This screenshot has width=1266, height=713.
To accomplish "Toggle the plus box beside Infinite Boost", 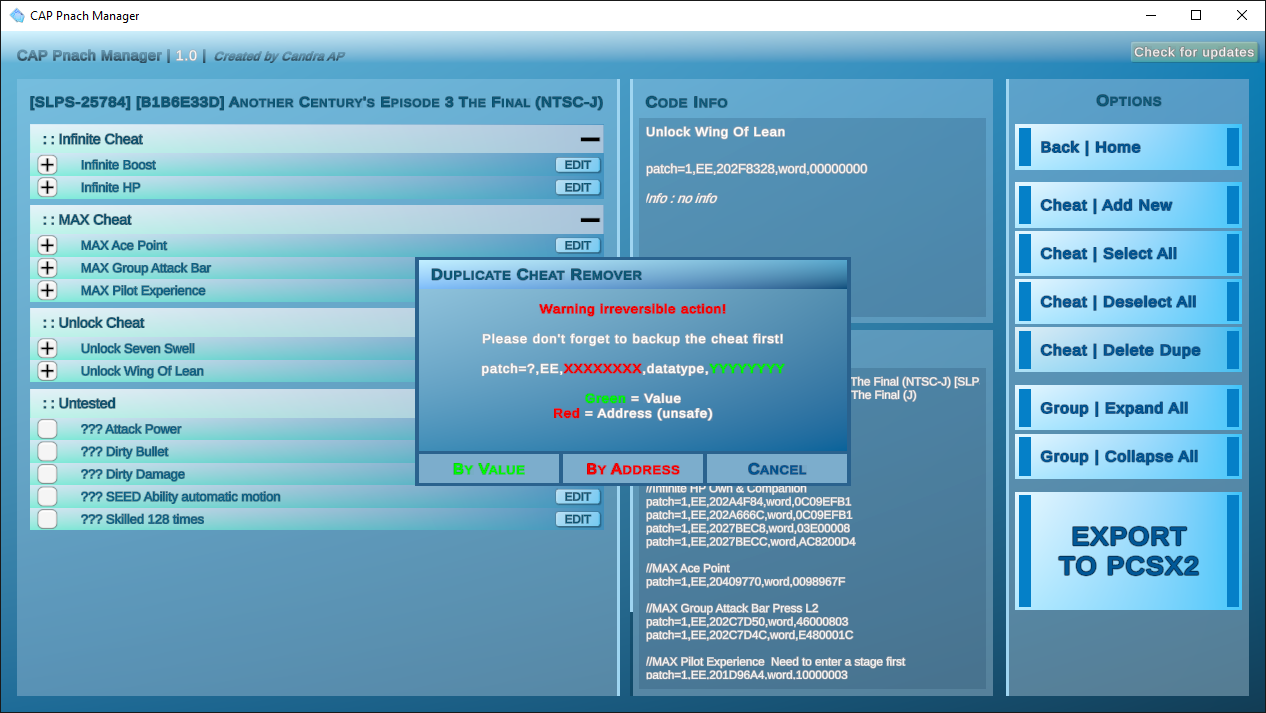I will click(47, 165).
